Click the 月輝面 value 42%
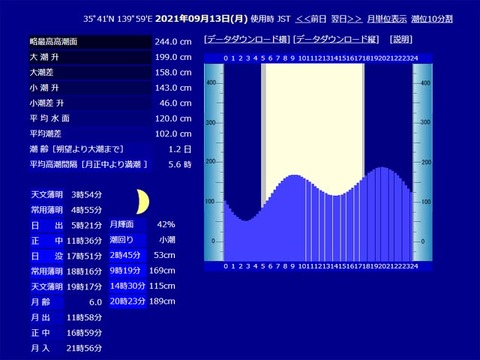The height and width of the screenshot is (360, 480). (x=166, y=225)
